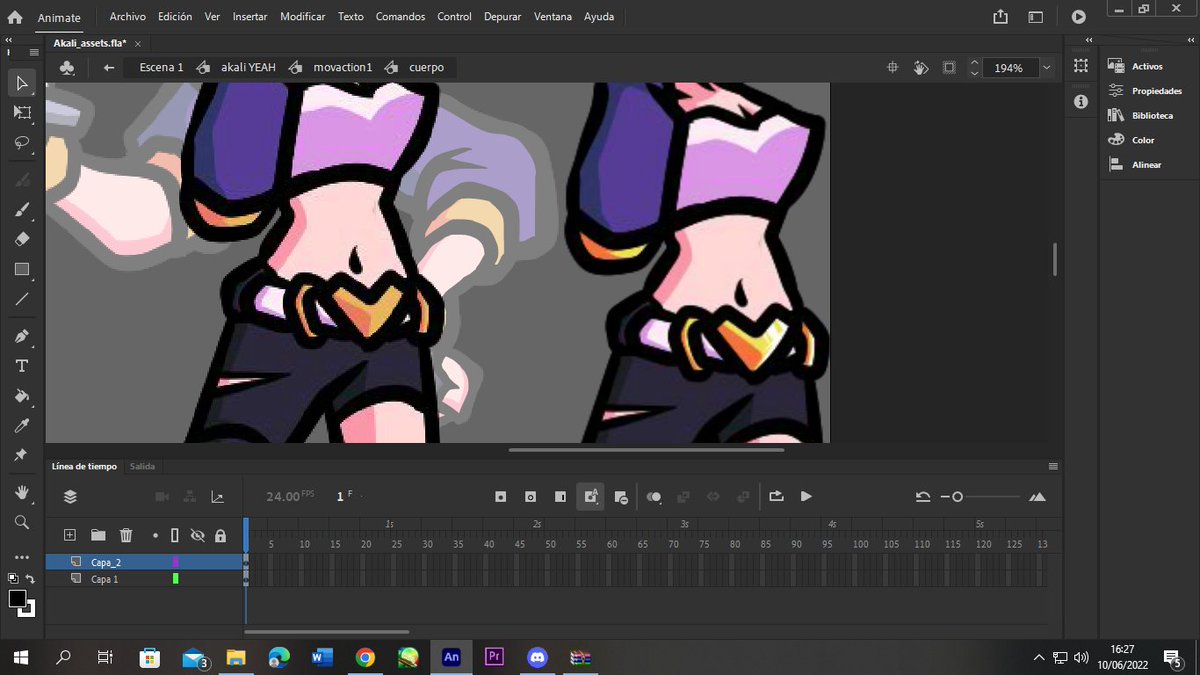Select the Hand tool
The height and width of the screenshot is (675, 1200).
point(22,492)
